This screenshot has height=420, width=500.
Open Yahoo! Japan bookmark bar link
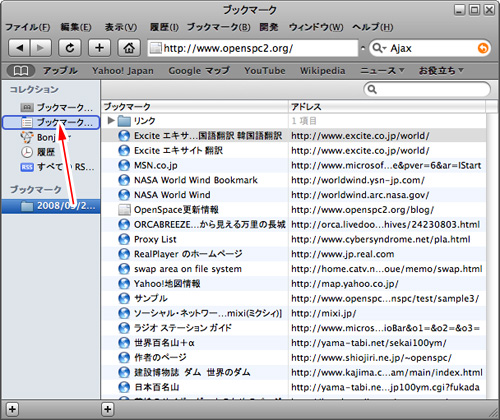(123, 71)
